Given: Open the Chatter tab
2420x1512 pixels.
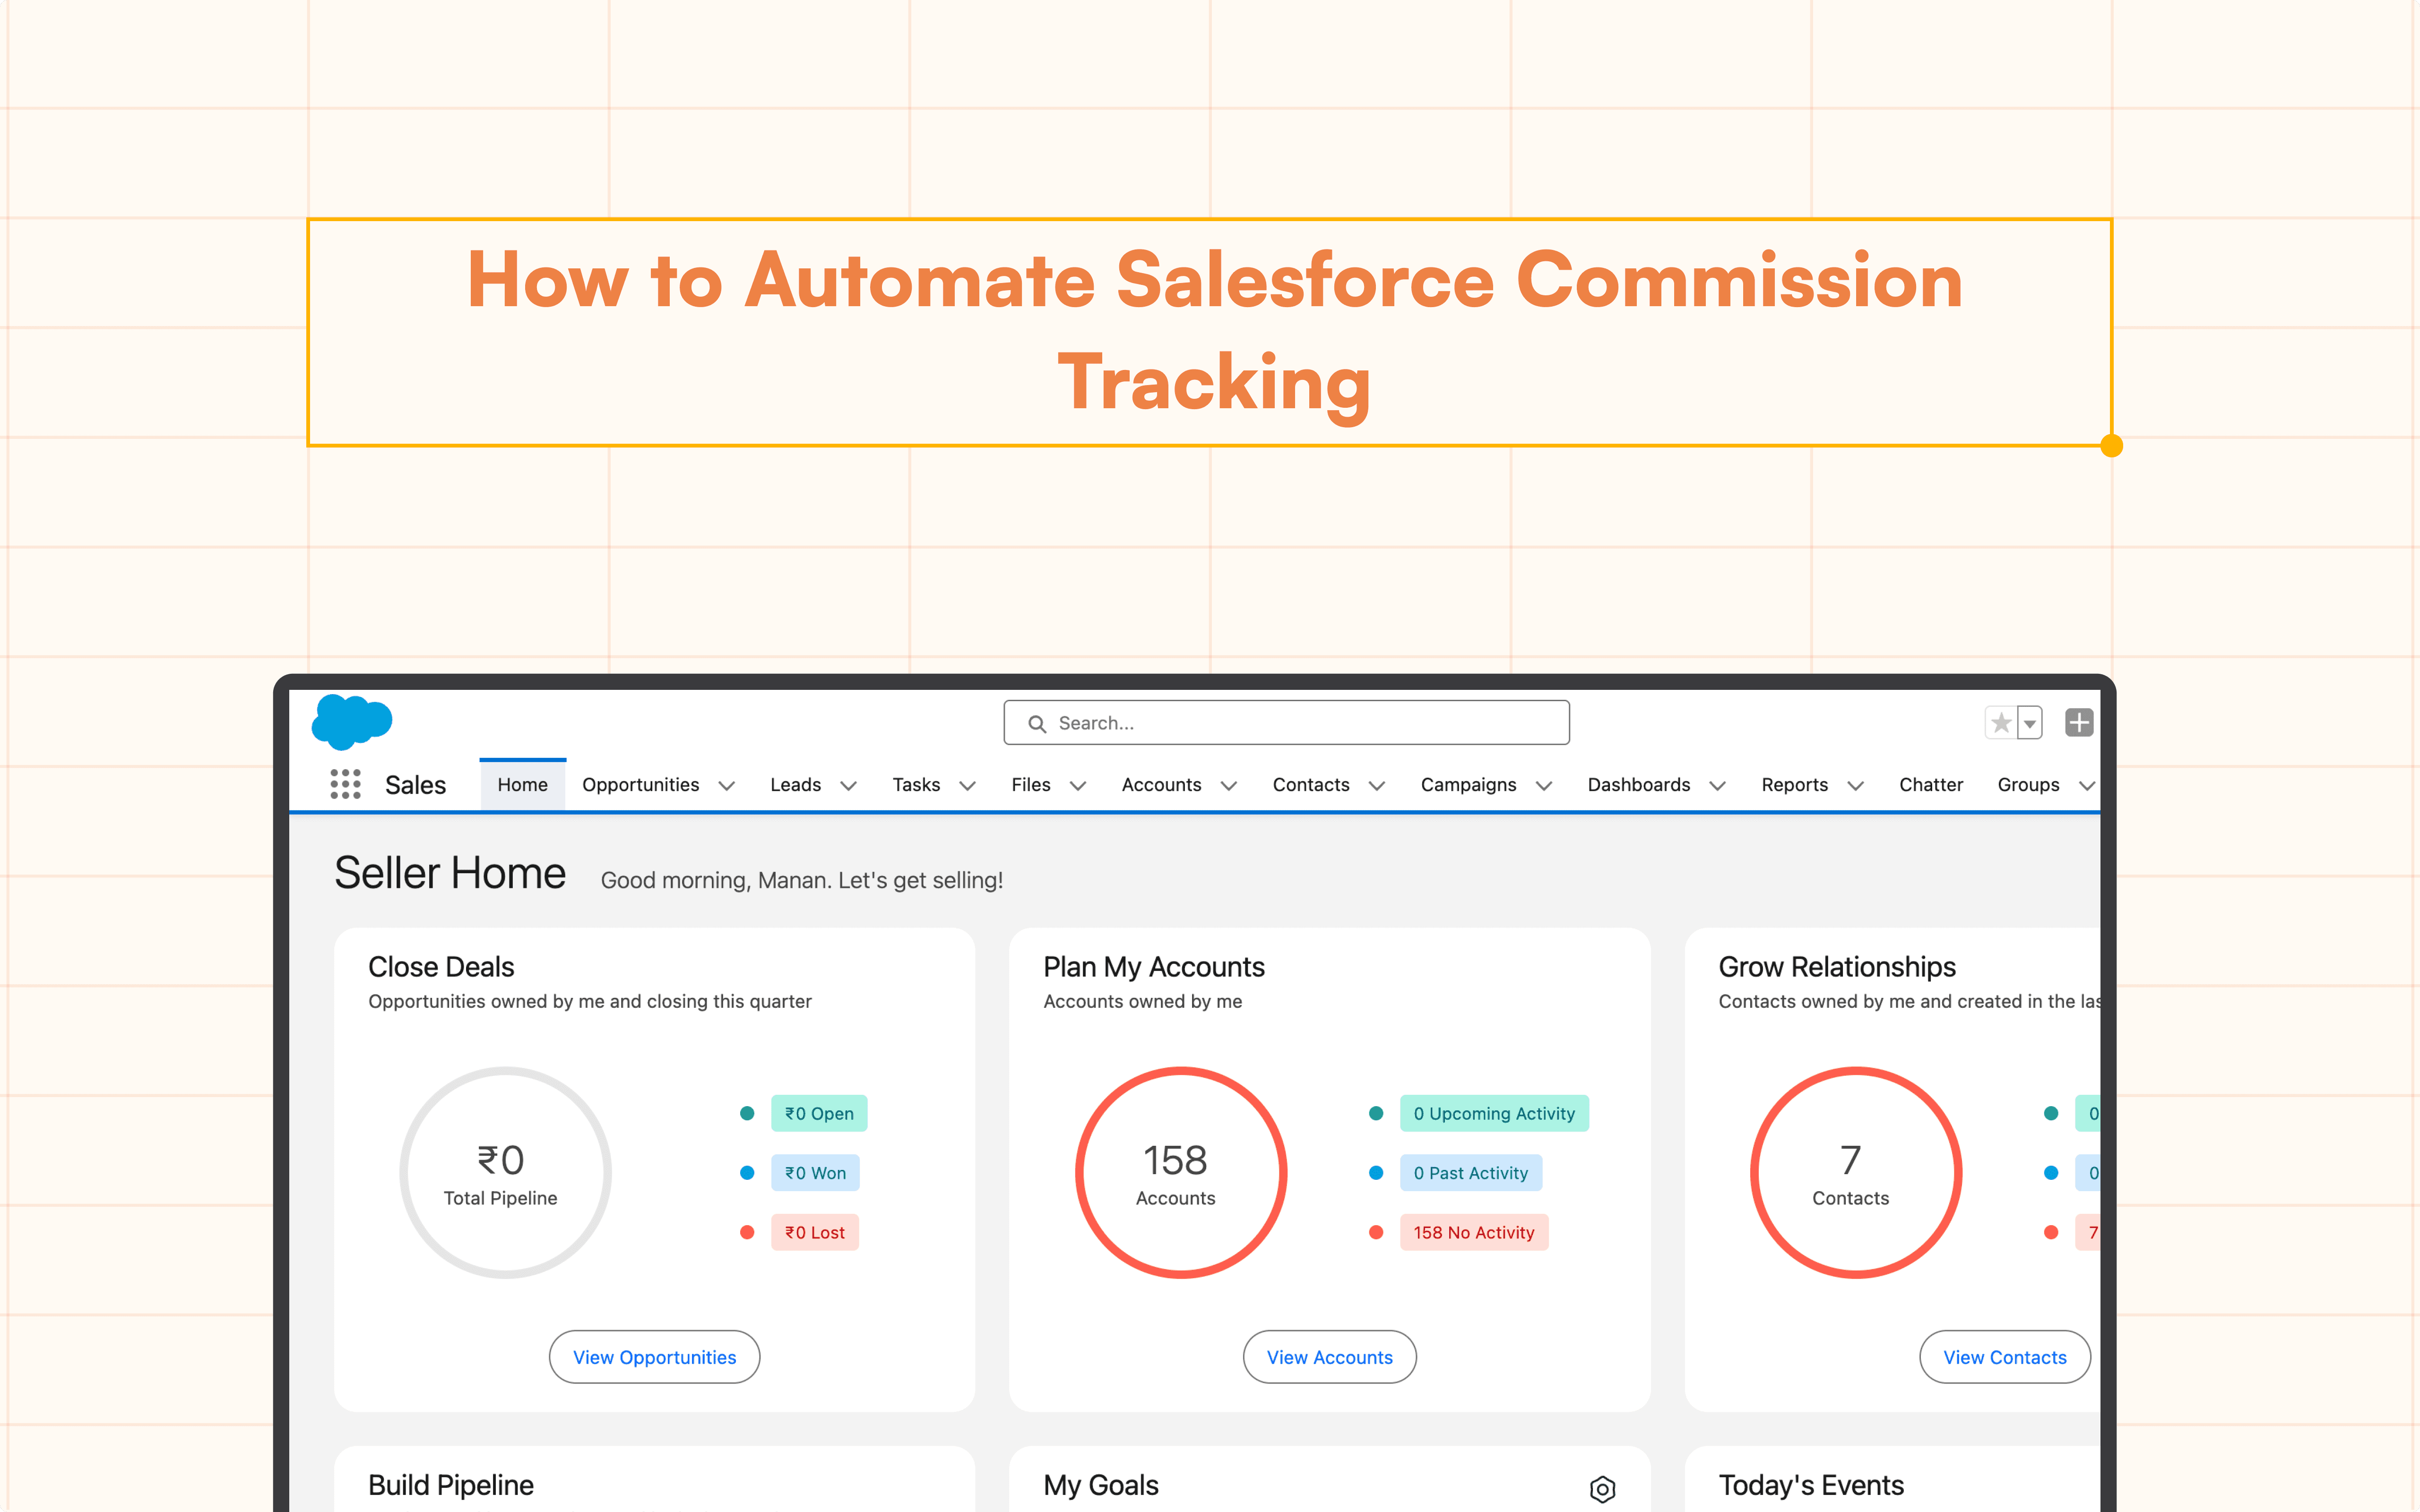Looking at the screenshot, I should (1931, 785).
